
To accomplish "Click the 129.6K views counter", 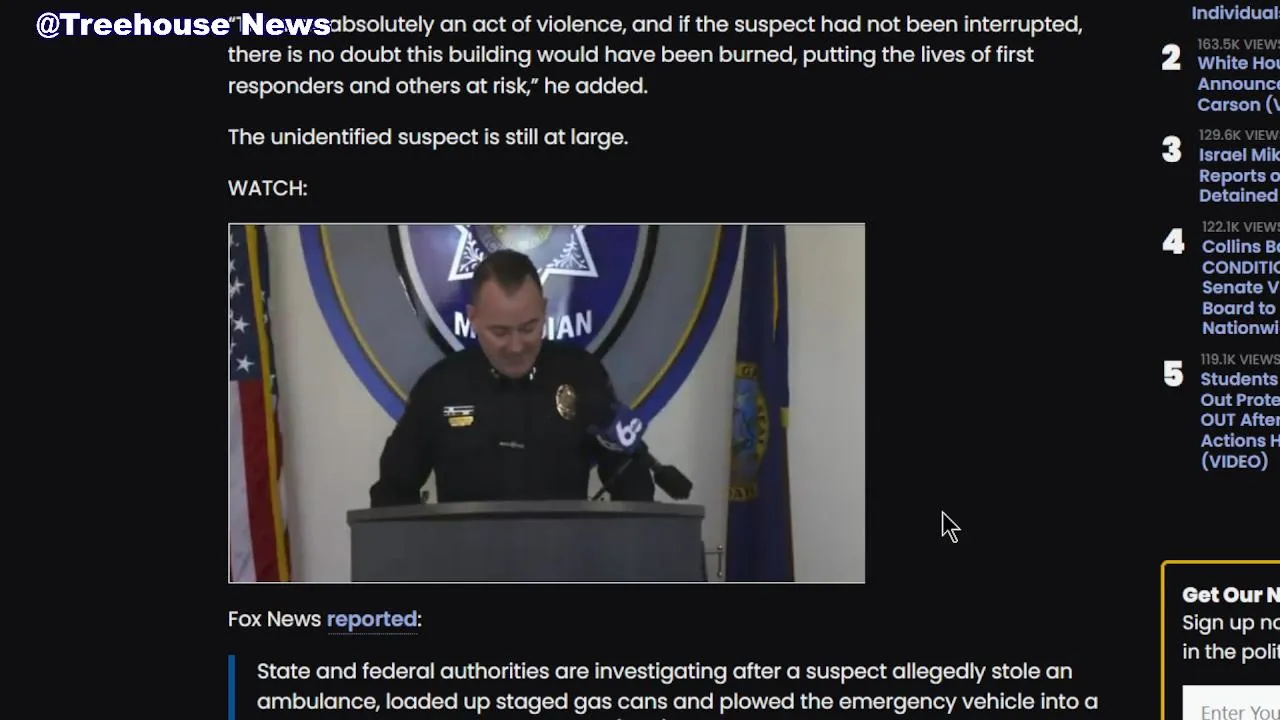I will pyautogui.click(x=1239, y=135).
